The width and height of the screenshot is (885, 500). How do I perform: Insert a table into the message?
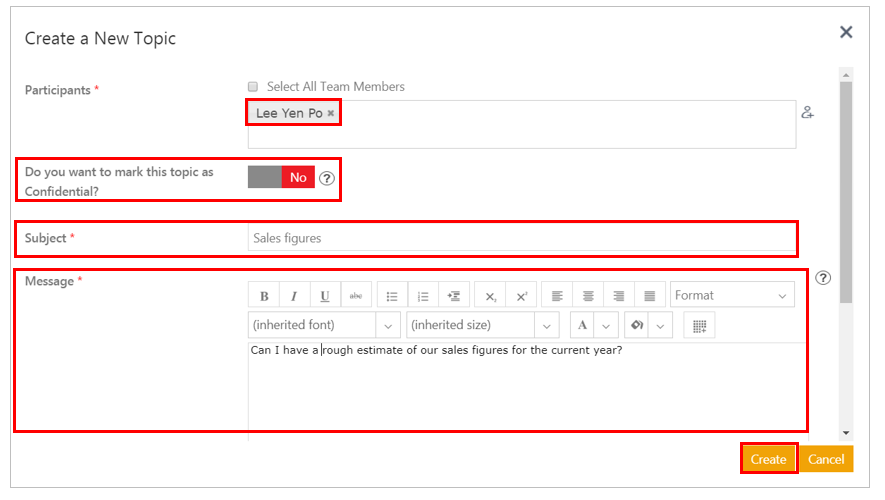pos(700,326)
